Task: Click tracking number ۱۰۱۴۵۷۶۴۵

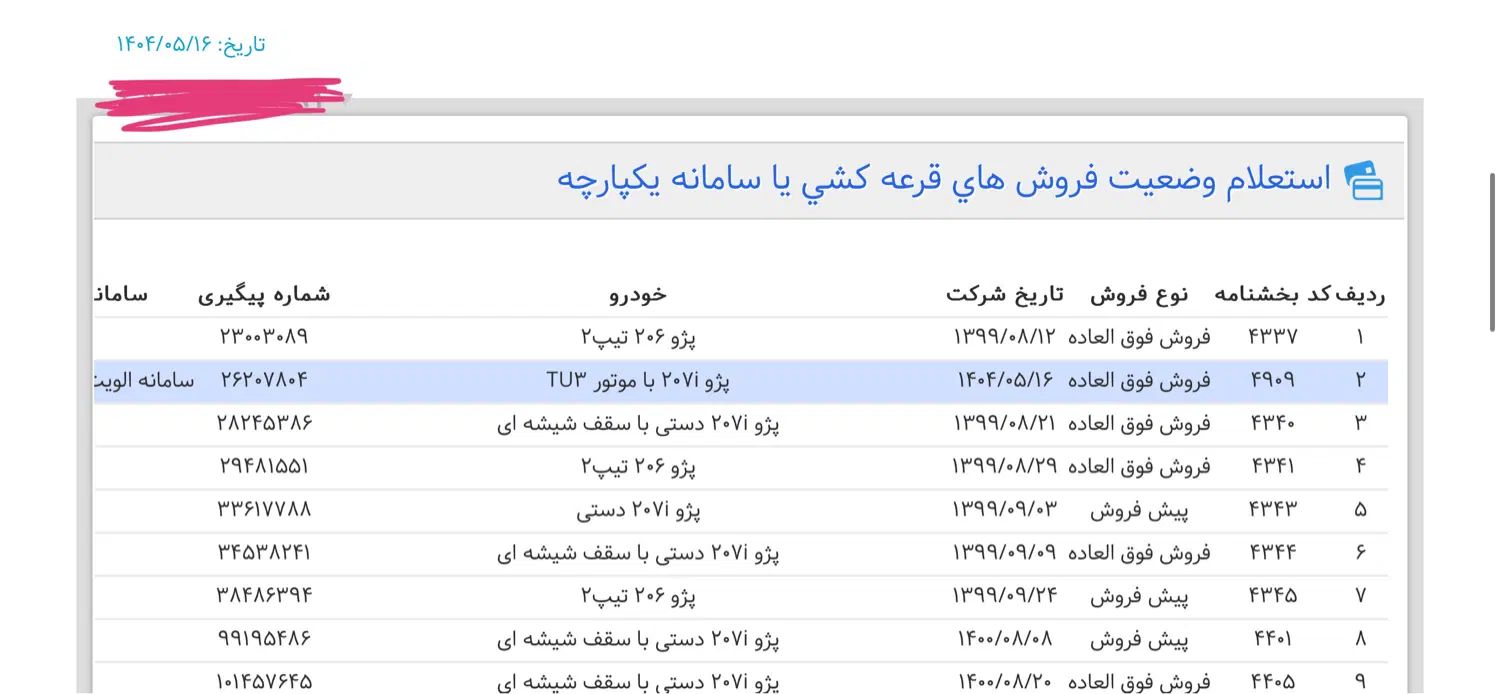Action: (264, 681)
